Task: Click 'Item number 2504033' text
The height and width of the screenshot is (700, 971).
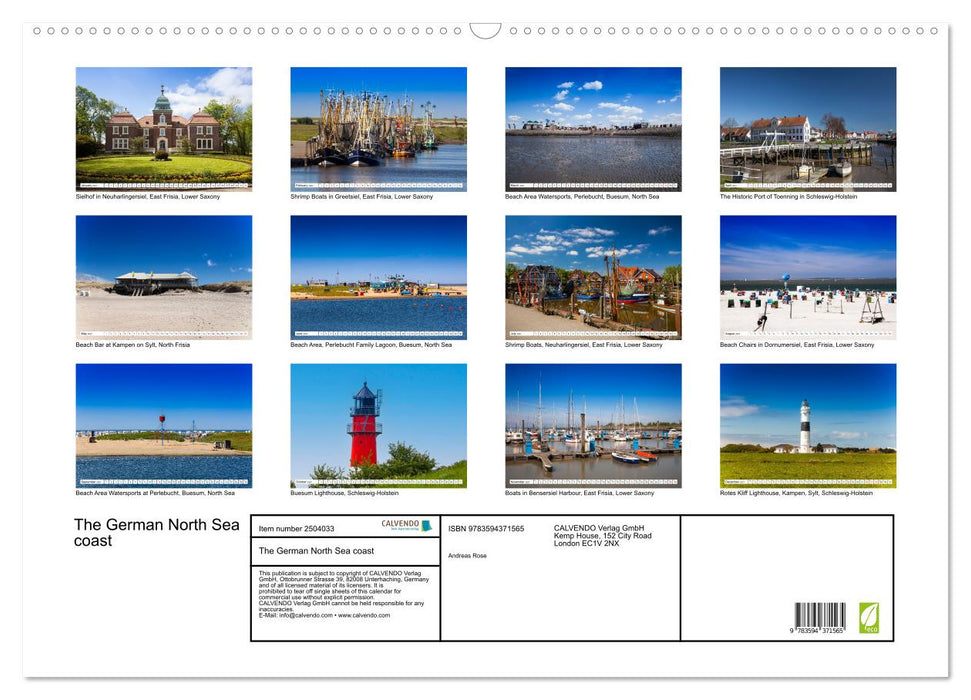Action: tap(296, 528)
